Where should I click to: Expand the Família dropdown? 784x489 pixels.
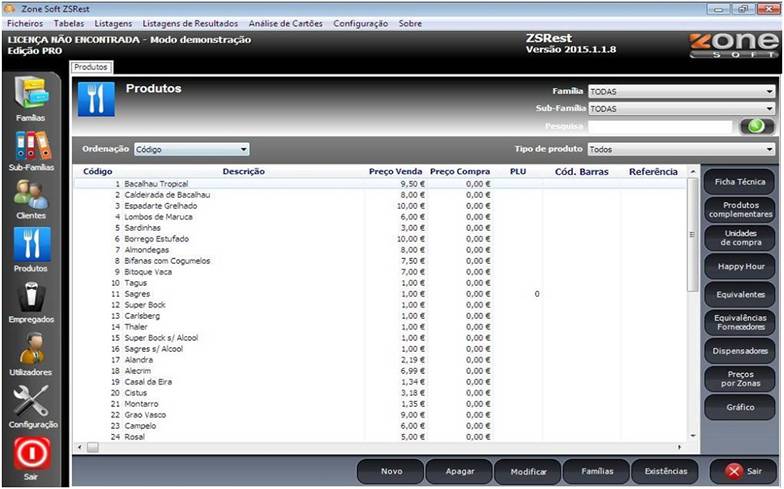click(682, 91)
